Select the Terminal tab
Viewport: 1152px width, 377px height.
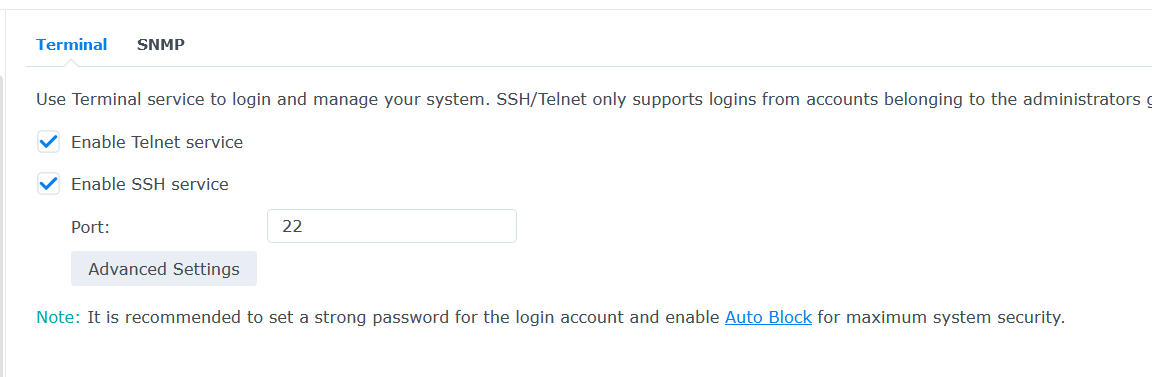tap(71, 45)
